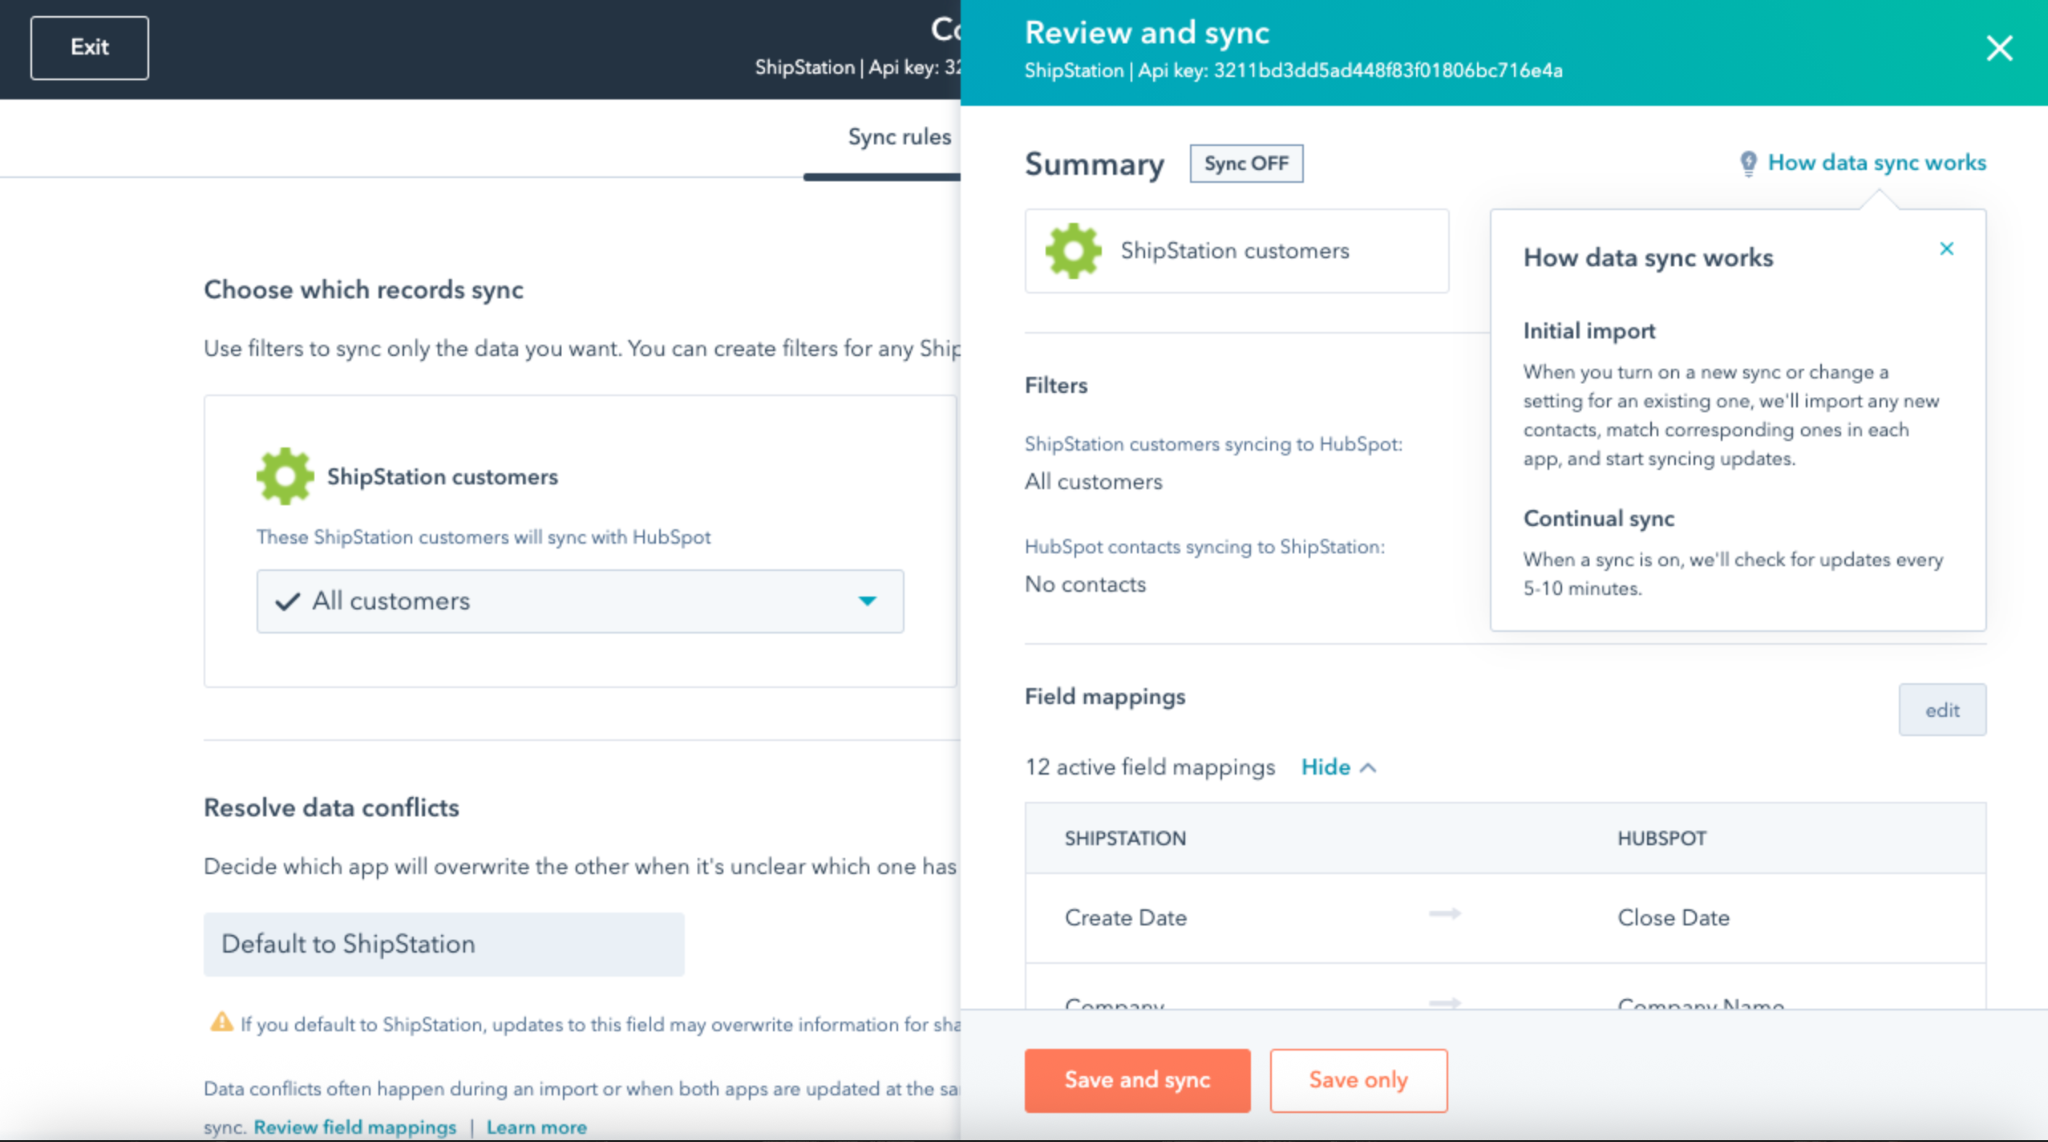Close the Review and sync panel
The height and width of the screenshot is (1142, 2048).
coord(1999,48)
